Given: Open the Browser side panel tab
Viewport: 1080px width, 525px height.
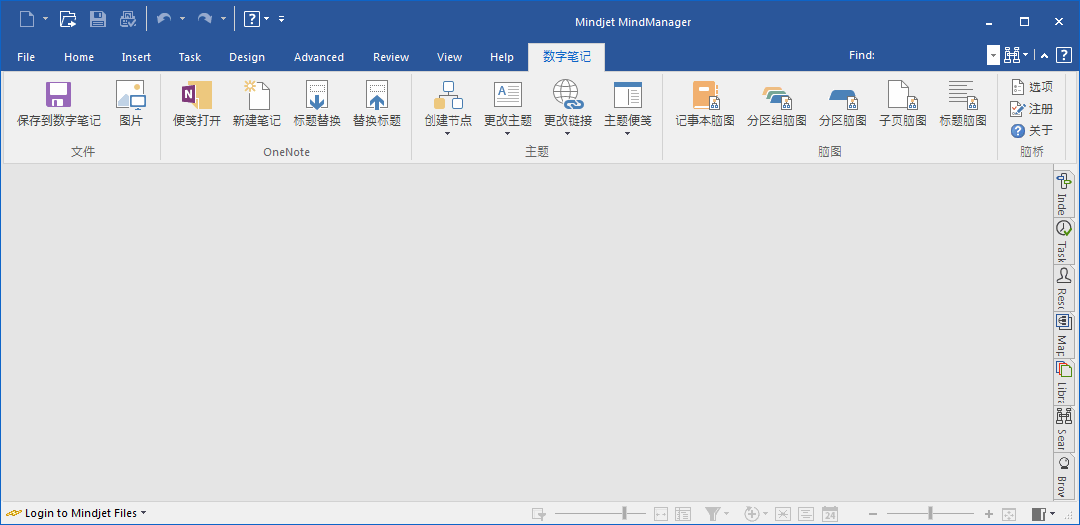Looking at the screenshot, I should click(1063, 475).
